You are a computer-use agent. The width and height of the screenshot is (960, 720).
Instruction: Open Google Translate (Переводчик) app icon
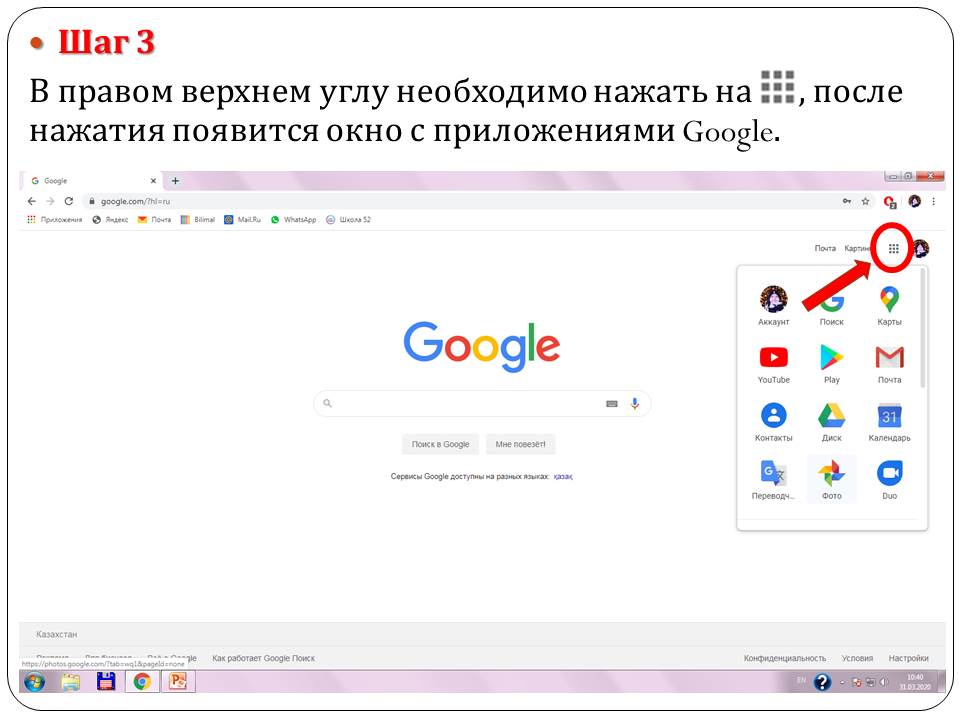(x=773, y=474)
